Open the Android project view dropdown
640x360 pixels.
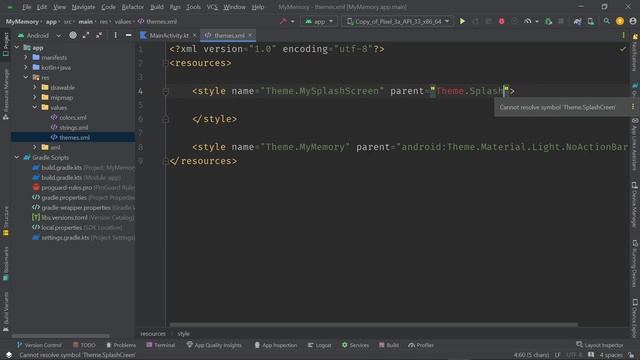[39, 36]
